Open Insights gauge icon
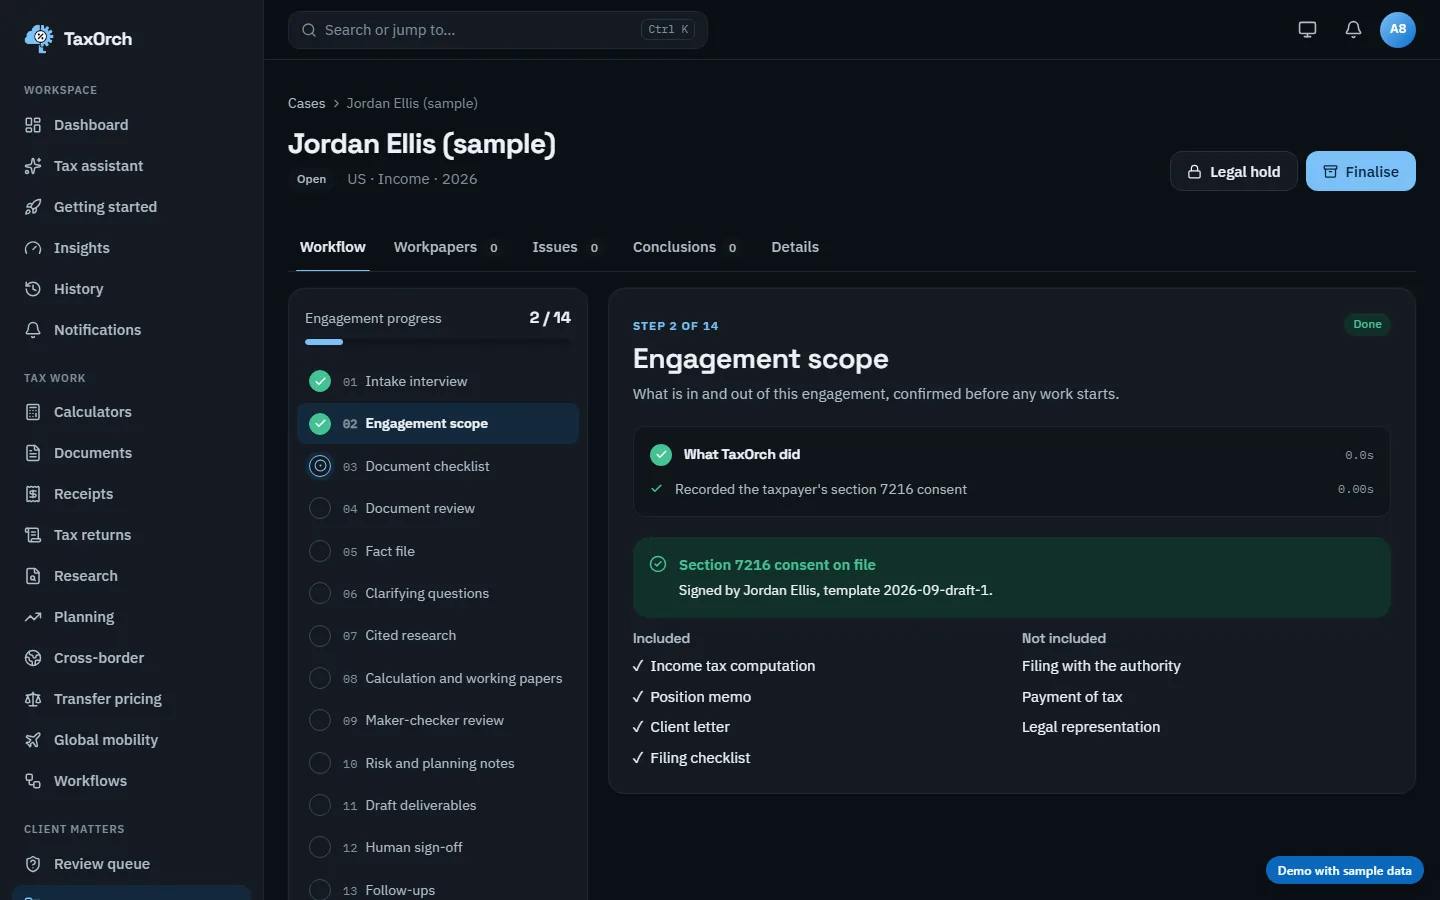1440x900 pixels. 33,248
